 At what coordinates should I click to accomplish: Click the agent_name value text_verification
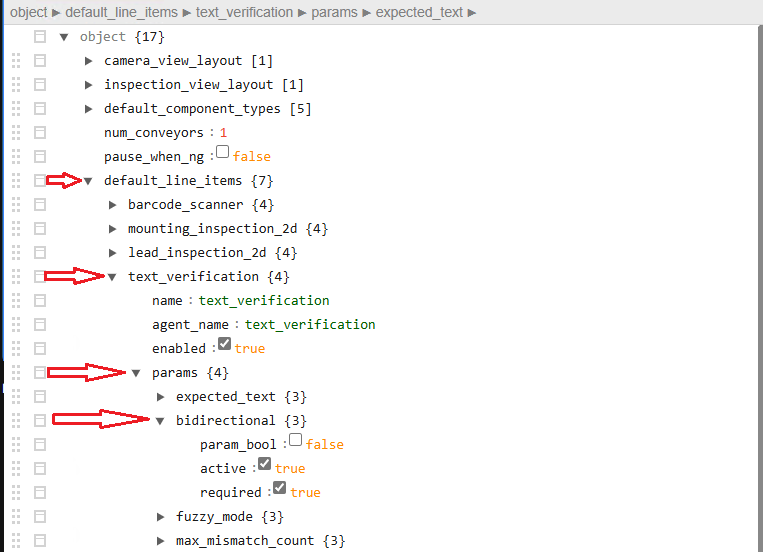point(310,325)
